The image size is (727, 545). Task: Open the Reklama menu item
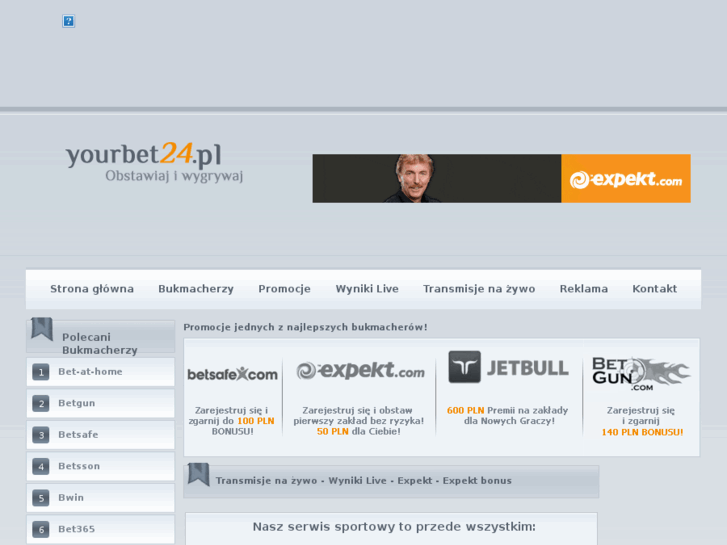pyautogui.click(x=583, y=289)
